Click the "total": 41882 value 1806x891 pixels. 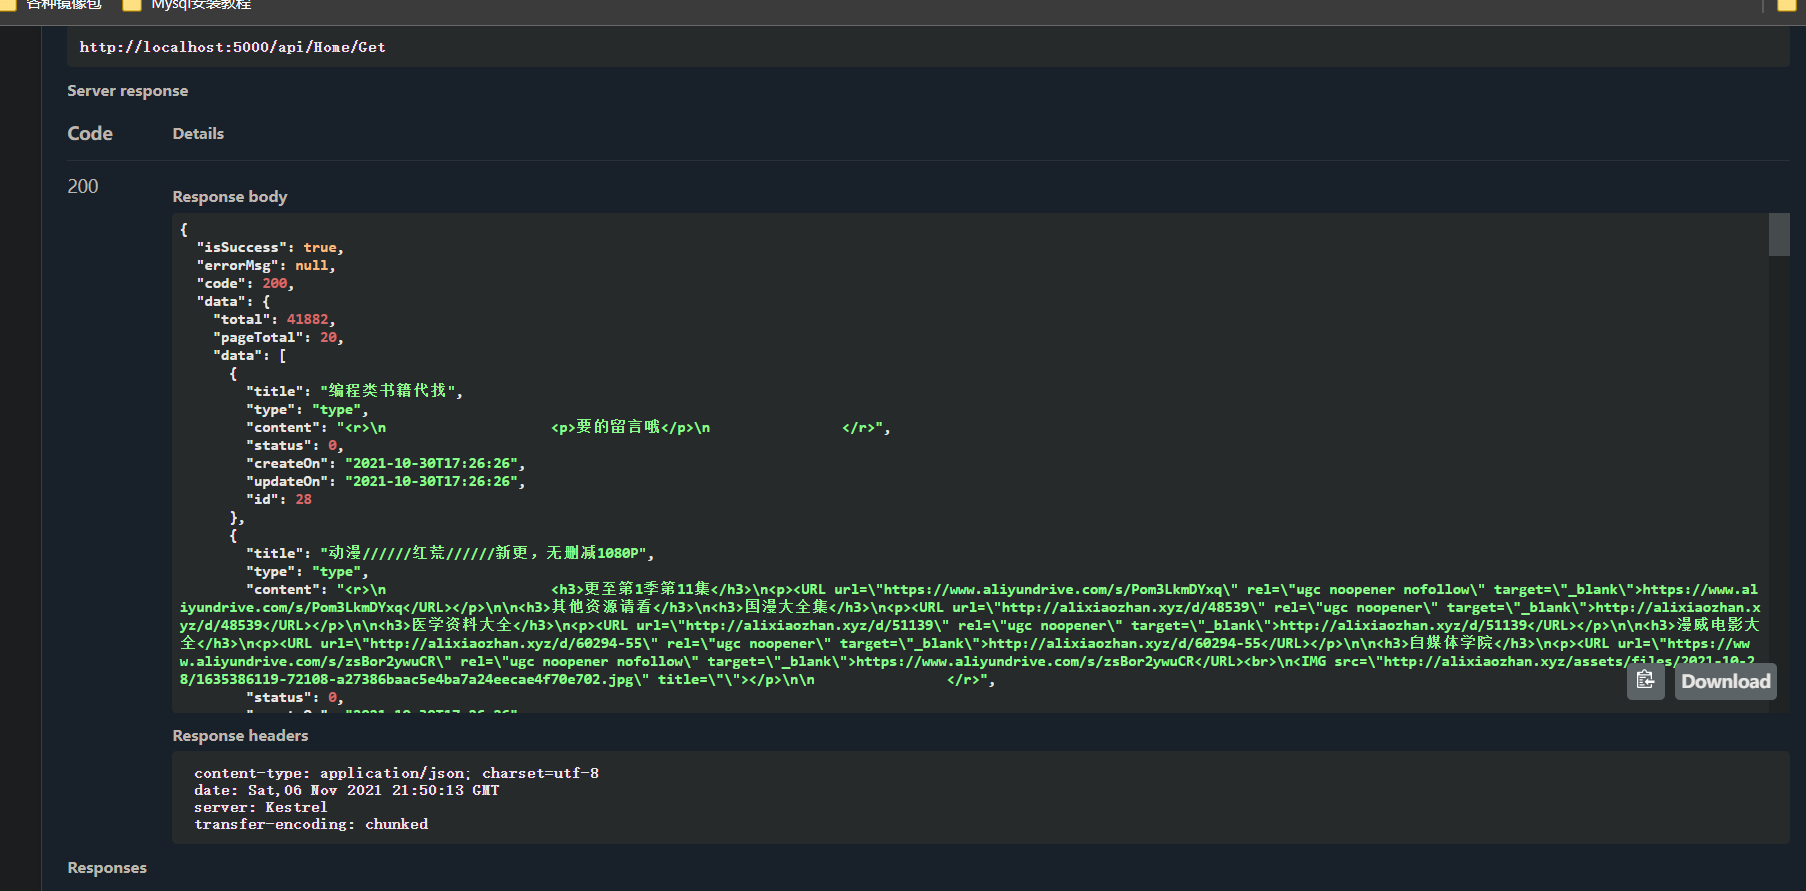[x=308, y=320]
